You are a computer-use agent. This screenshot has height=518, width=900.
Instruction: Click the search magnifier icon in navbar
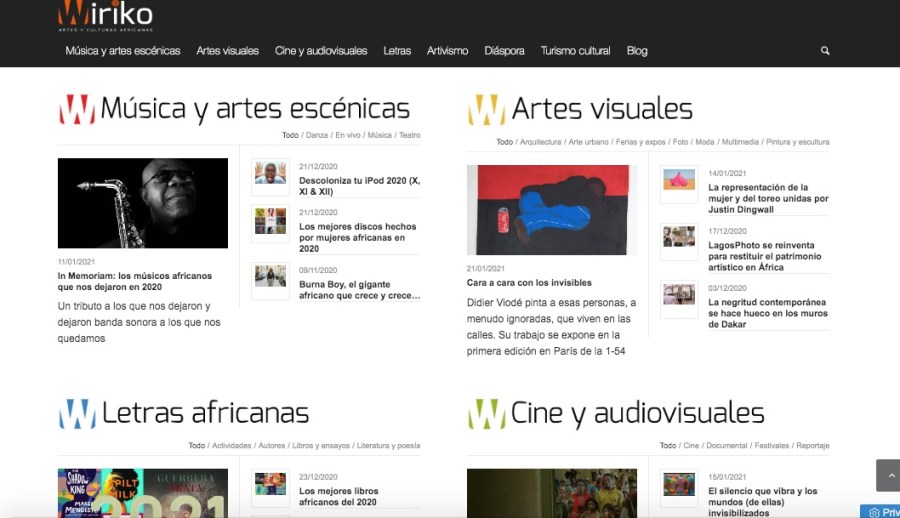point(825,51)
